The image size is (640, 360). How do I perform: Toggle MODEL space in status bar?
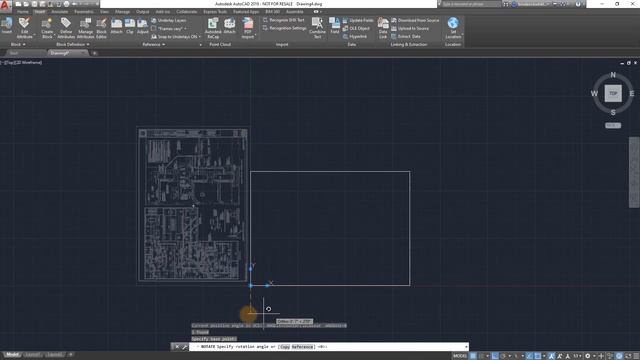point(460,356)
